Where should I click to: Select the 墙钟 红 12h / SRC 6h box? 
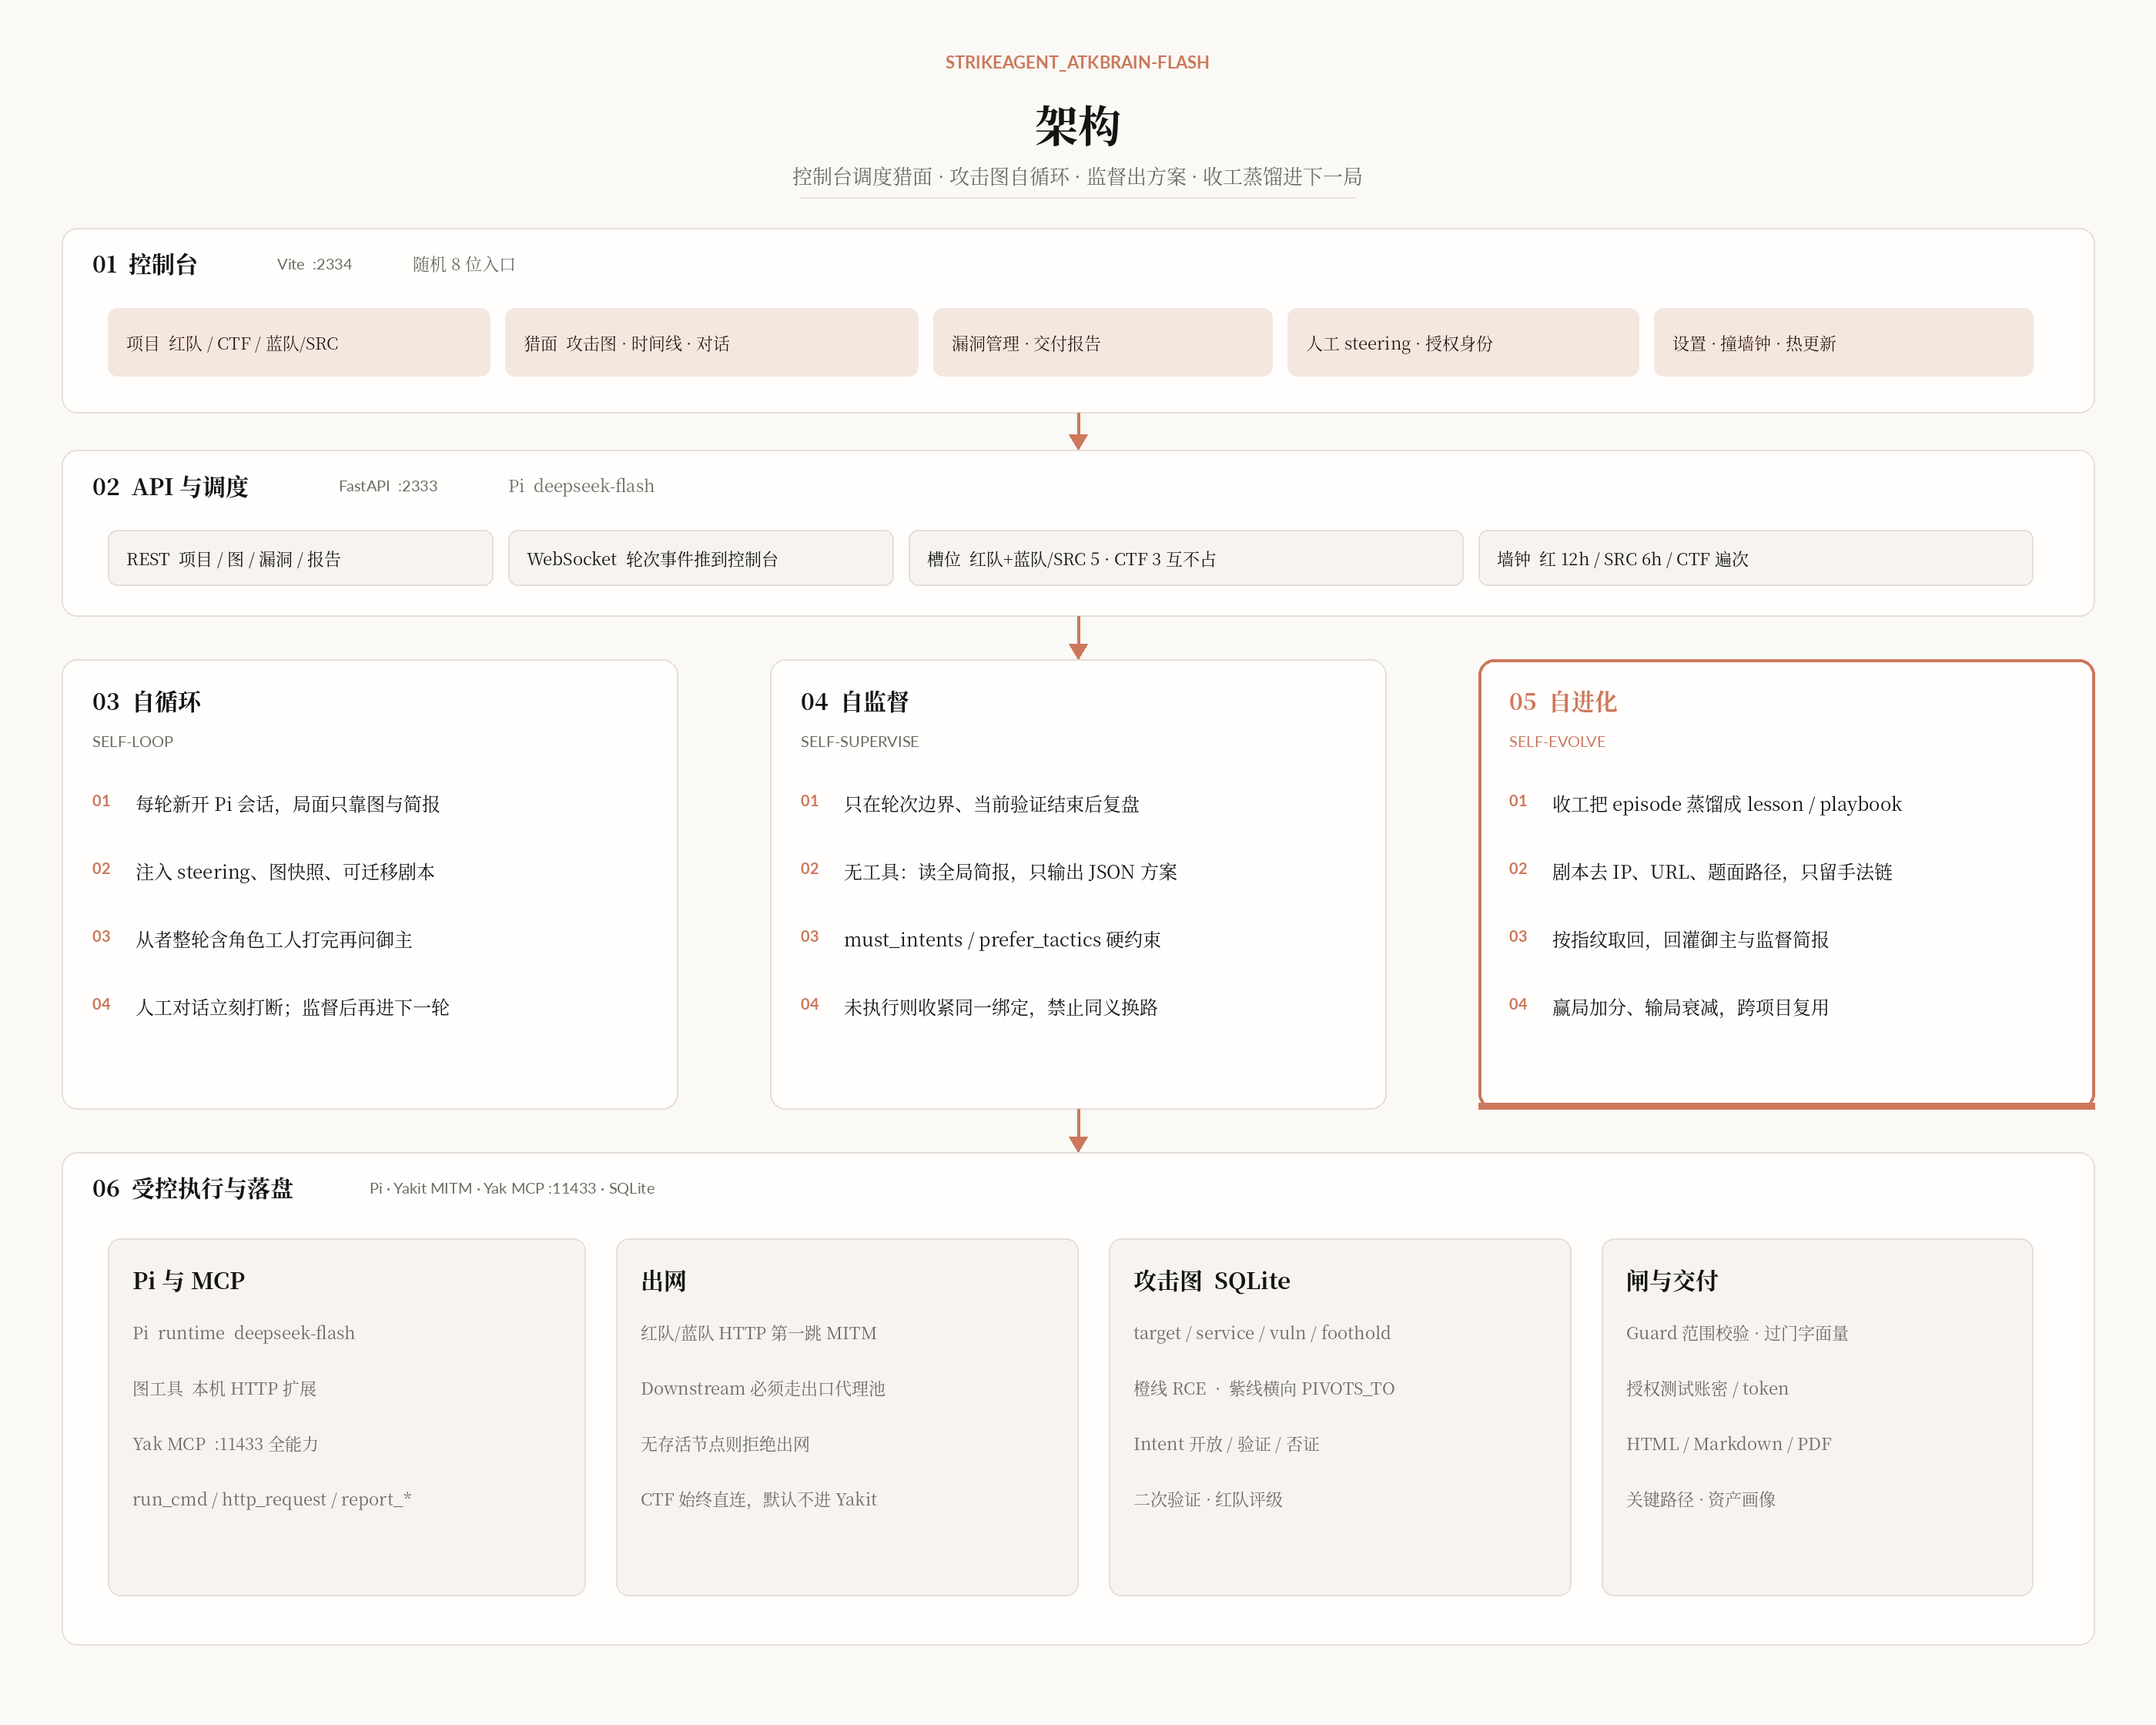coord(1755,558)
